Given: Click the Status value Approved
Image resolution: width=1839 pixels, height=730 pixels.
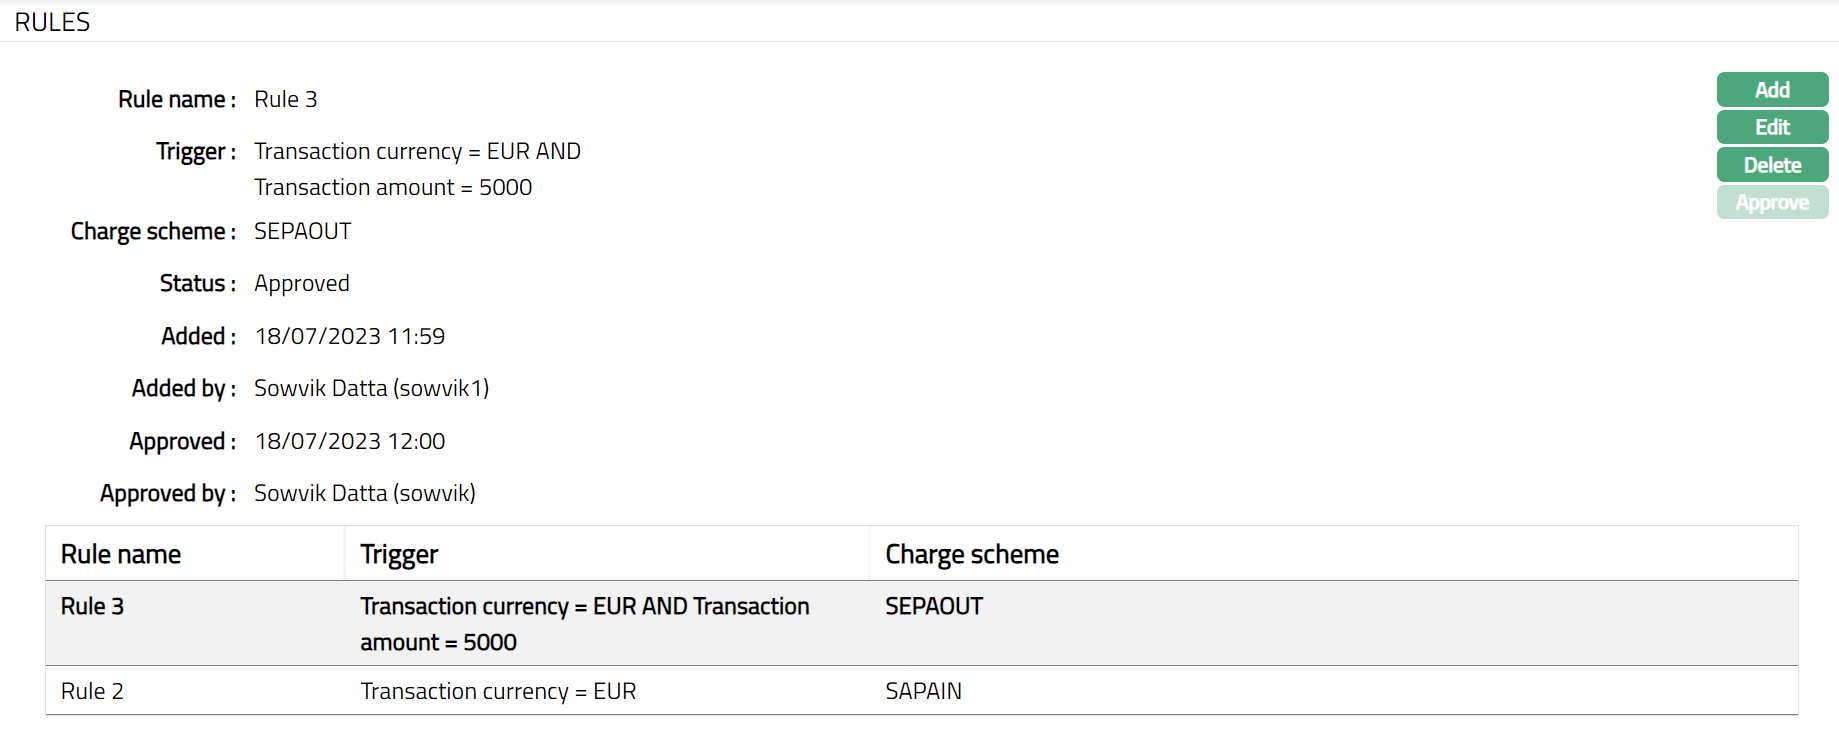Looking at the screenshot, I should (302, 284).
